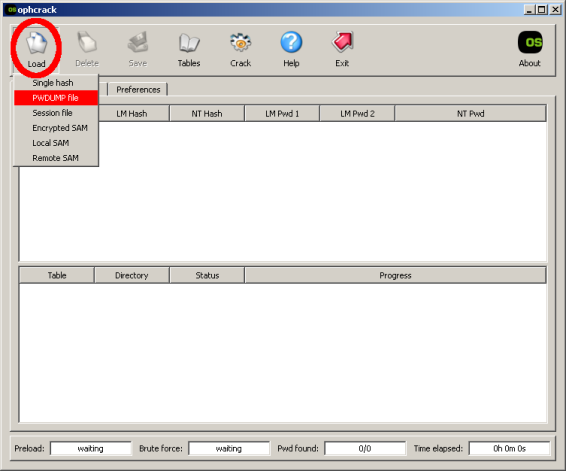Click the ophcrack title bar icon

12,10
